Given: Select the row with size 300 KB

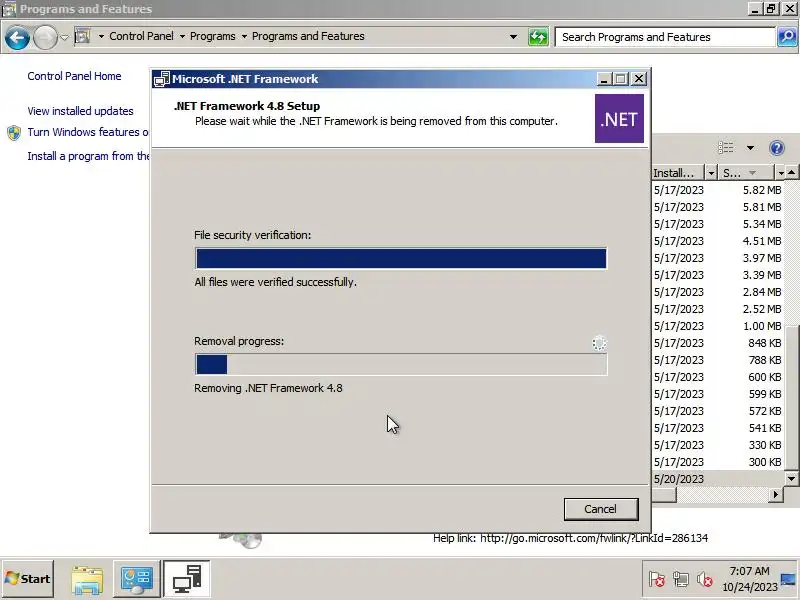Looking at the screenshot, I should pyautogui.click(x=718, y=462).
